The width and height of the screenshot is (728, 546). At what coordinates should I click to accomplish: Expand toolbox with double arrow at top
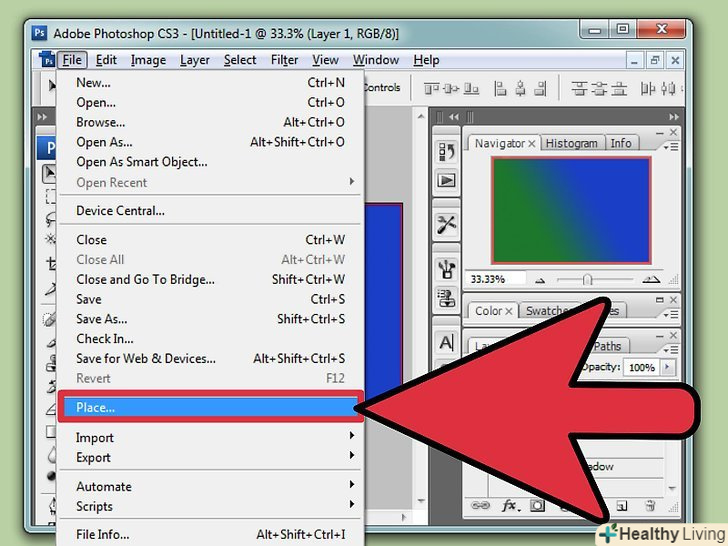point(42,117)
